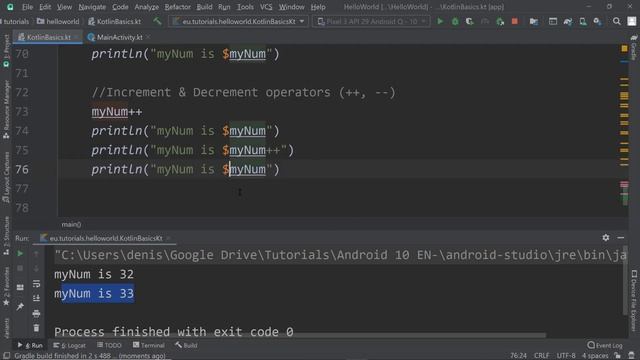Open the Logcat tool window

[69, 345]
